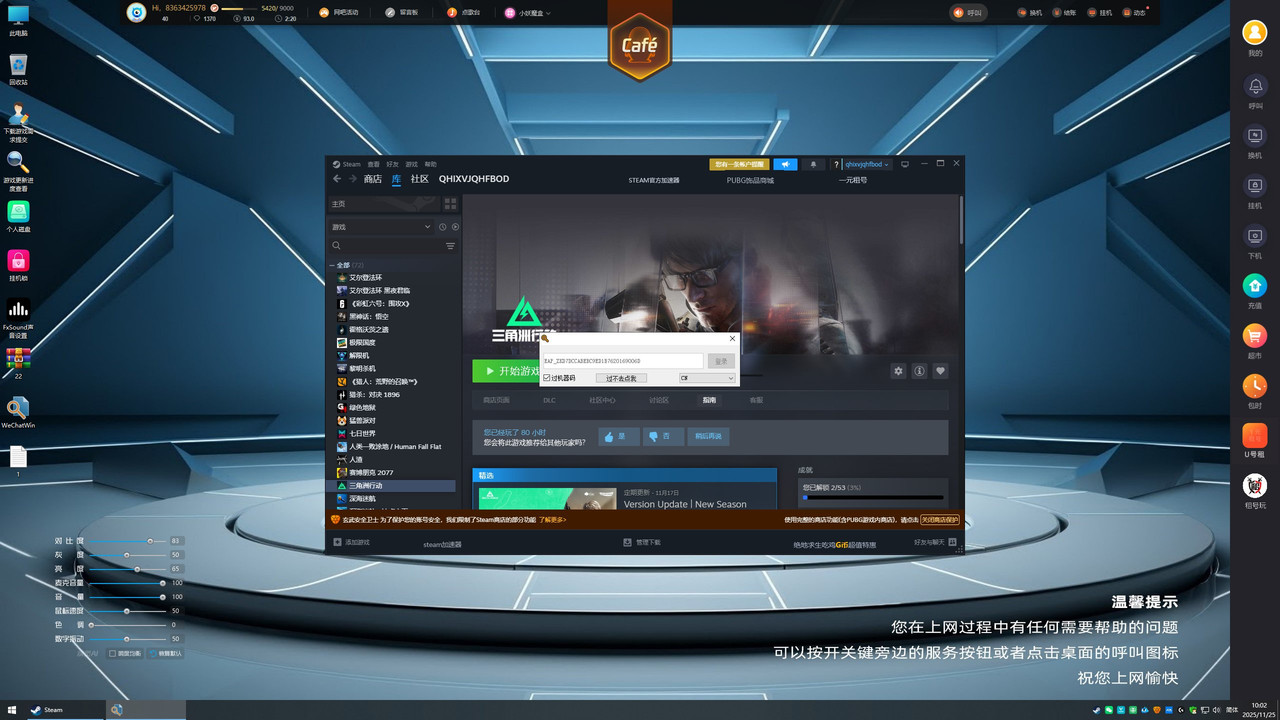The height and width of the screenshot is (720, 1280).
Task: Open the 社区 community tab
Action: coord(420,179)
